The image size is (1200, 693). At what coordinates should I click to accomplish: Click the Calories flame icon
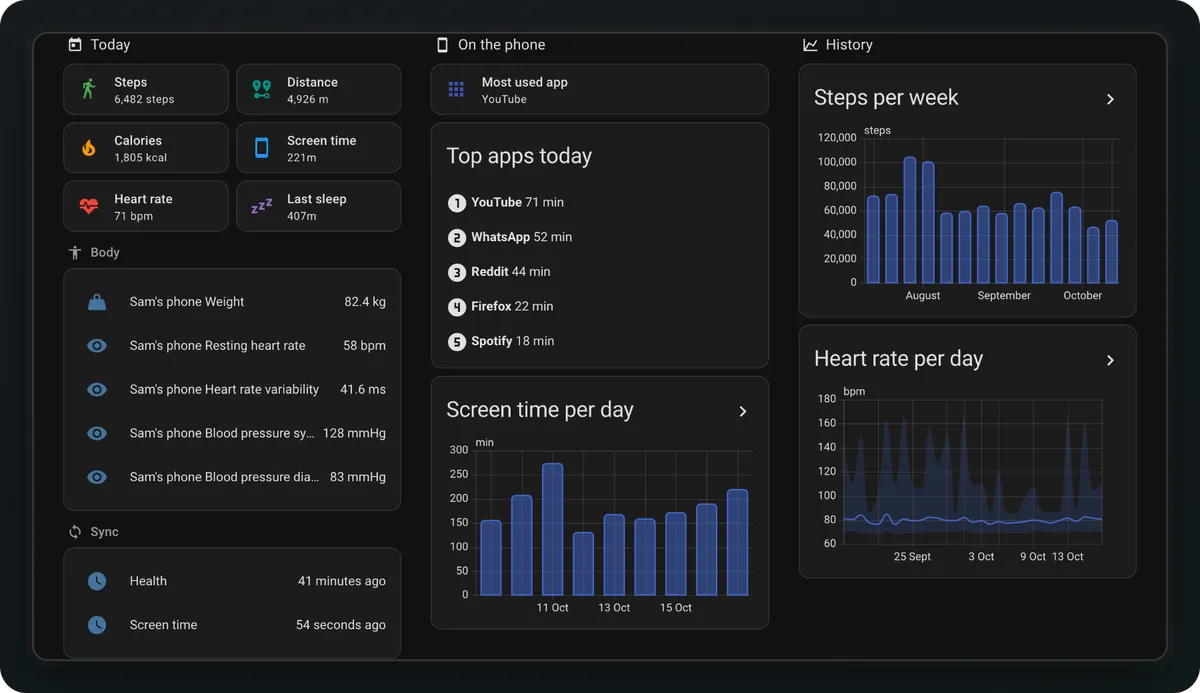tap(89, 148)
